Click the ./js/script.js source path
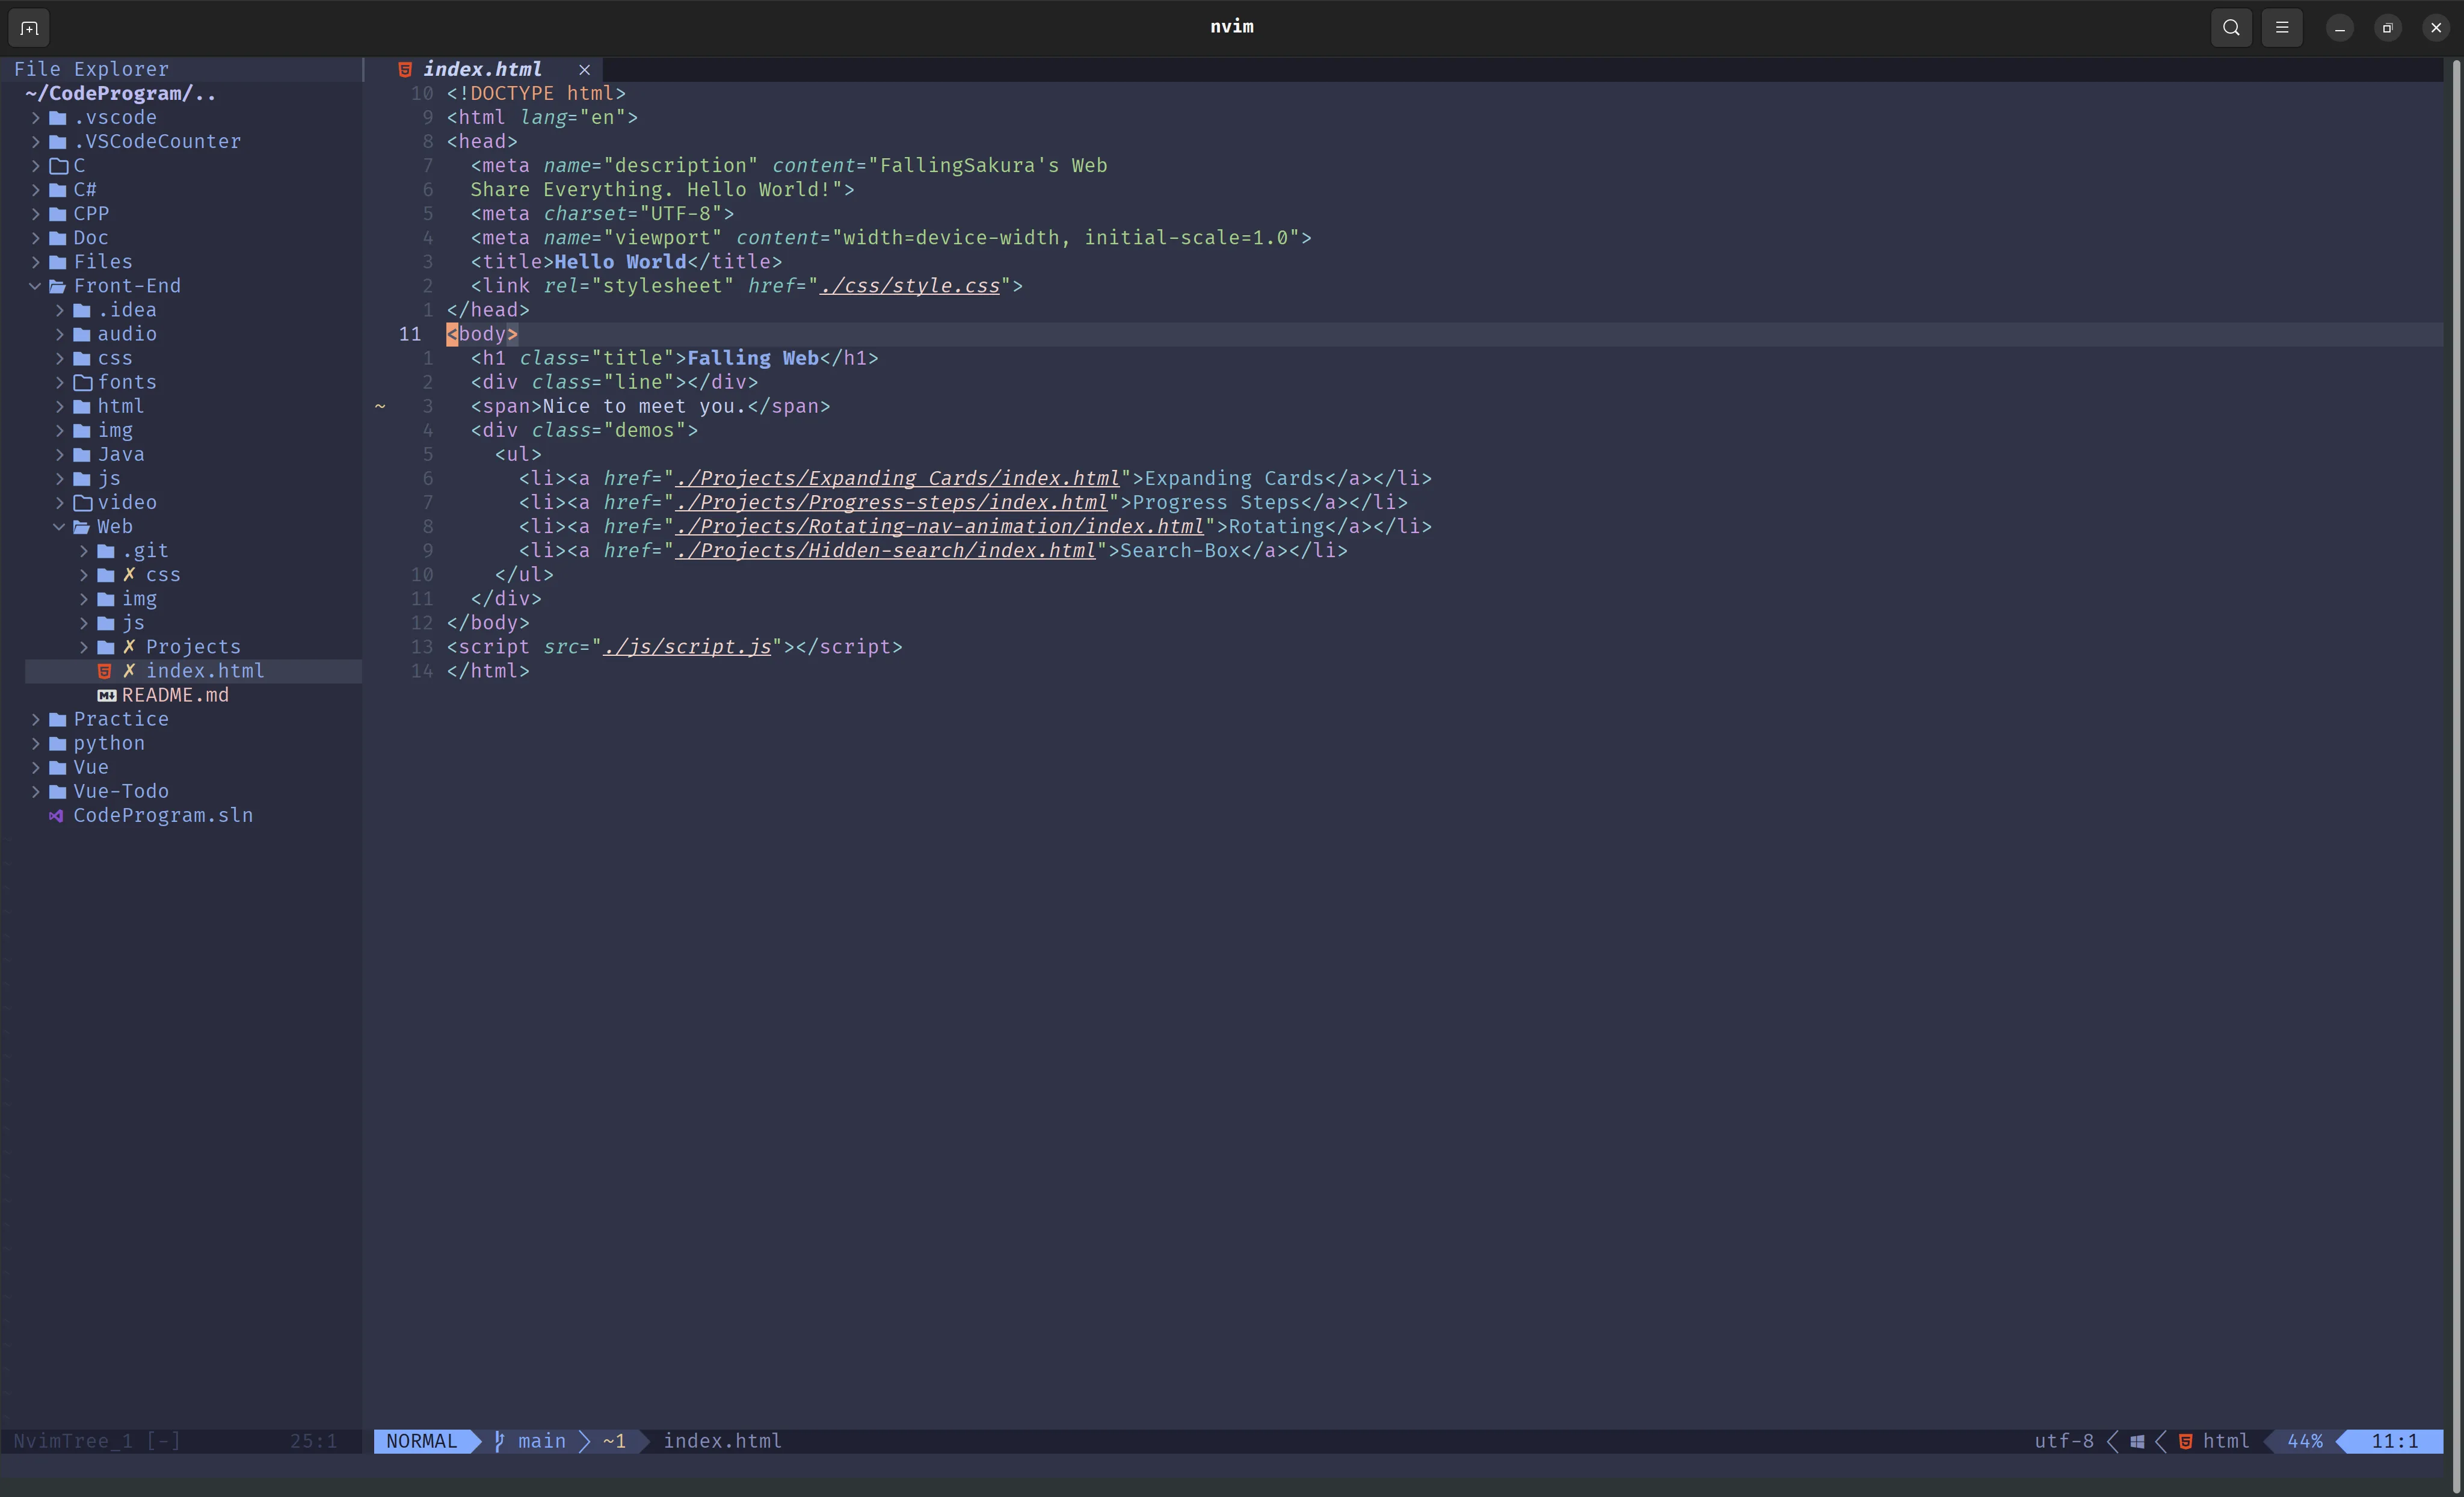The image size is (2464, 1497). 687,647
